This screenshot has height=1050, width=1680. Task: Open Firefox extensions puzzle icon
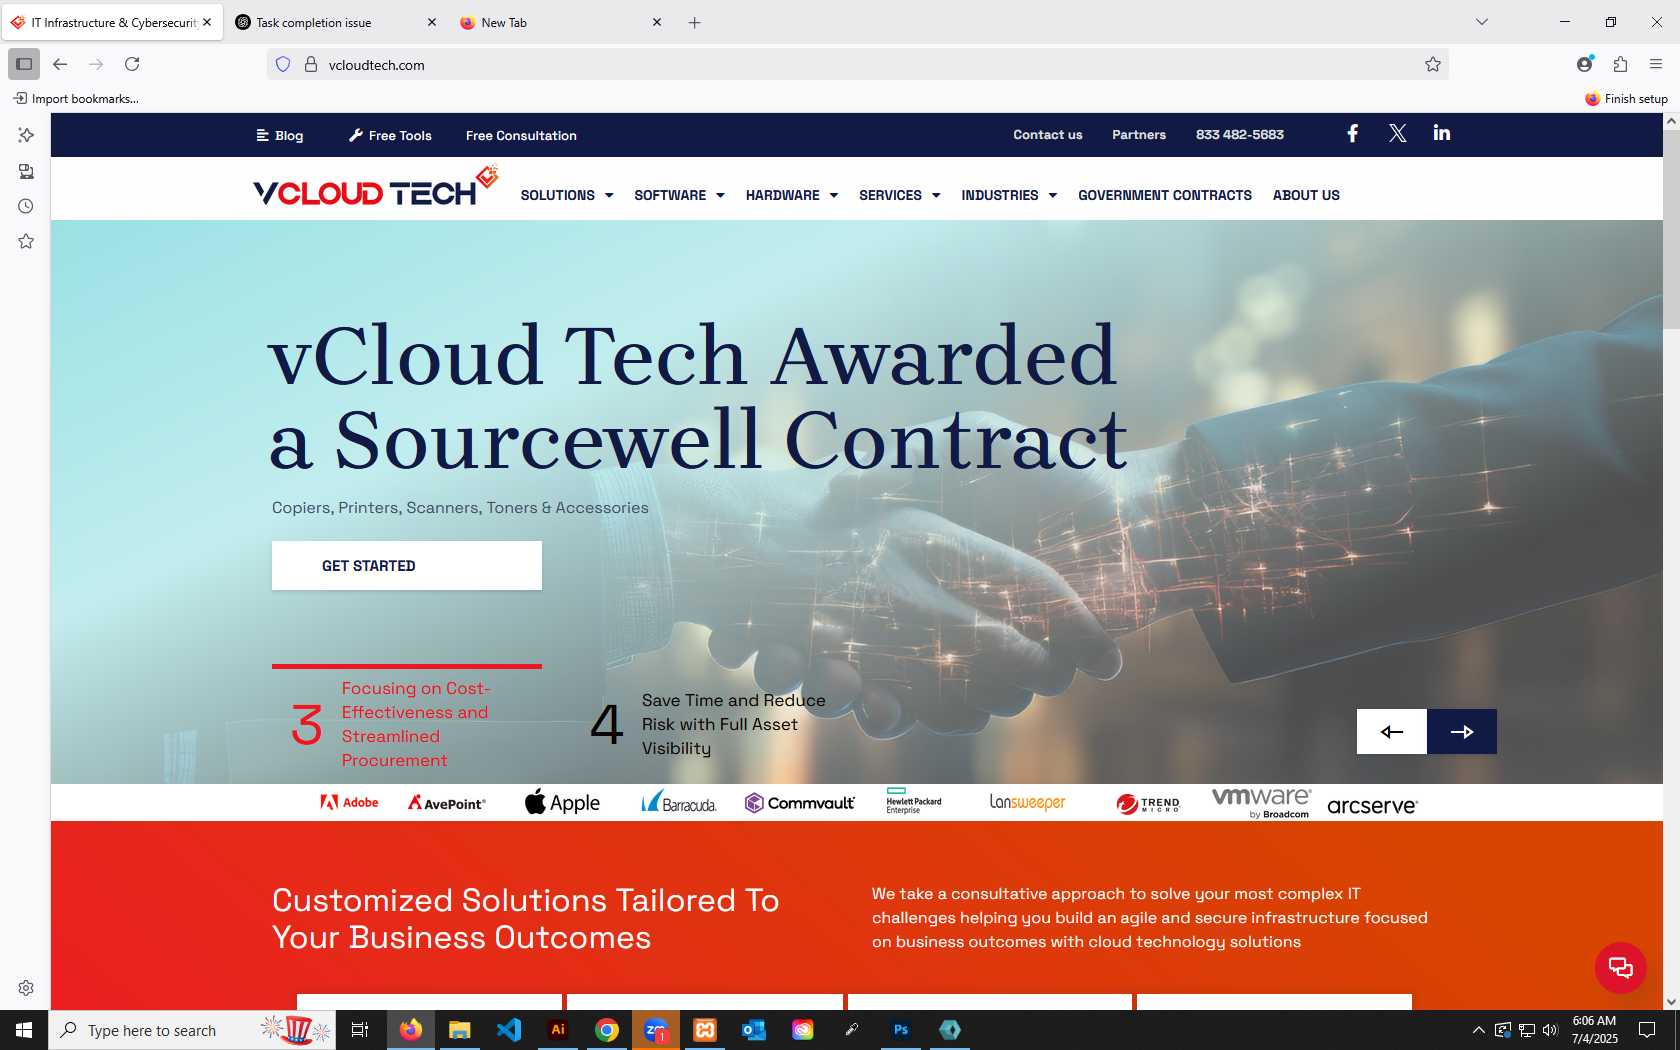[x=1620, y=64]
